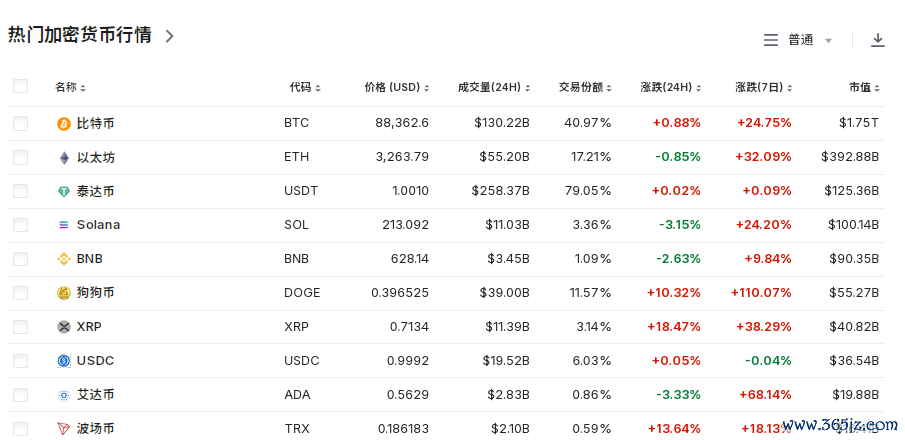
Task: Click XRP 24H change +18.47%
Action: pos(674,327)
